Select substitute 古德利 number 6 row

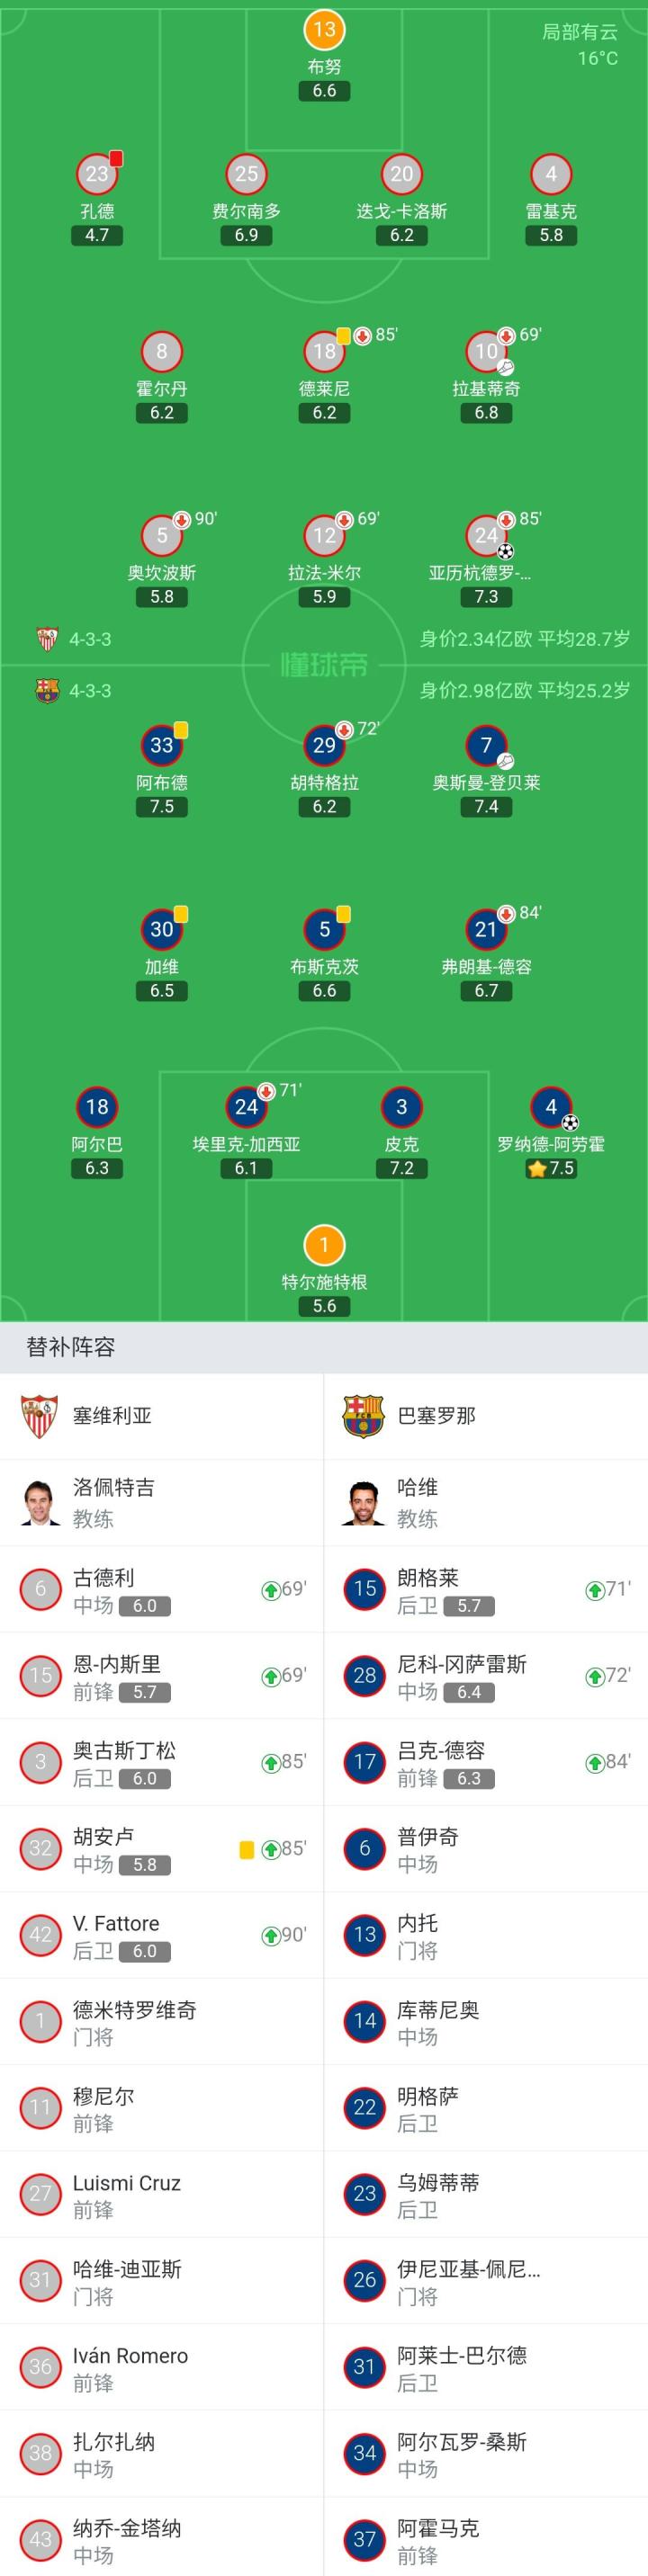pos(162,1590)
